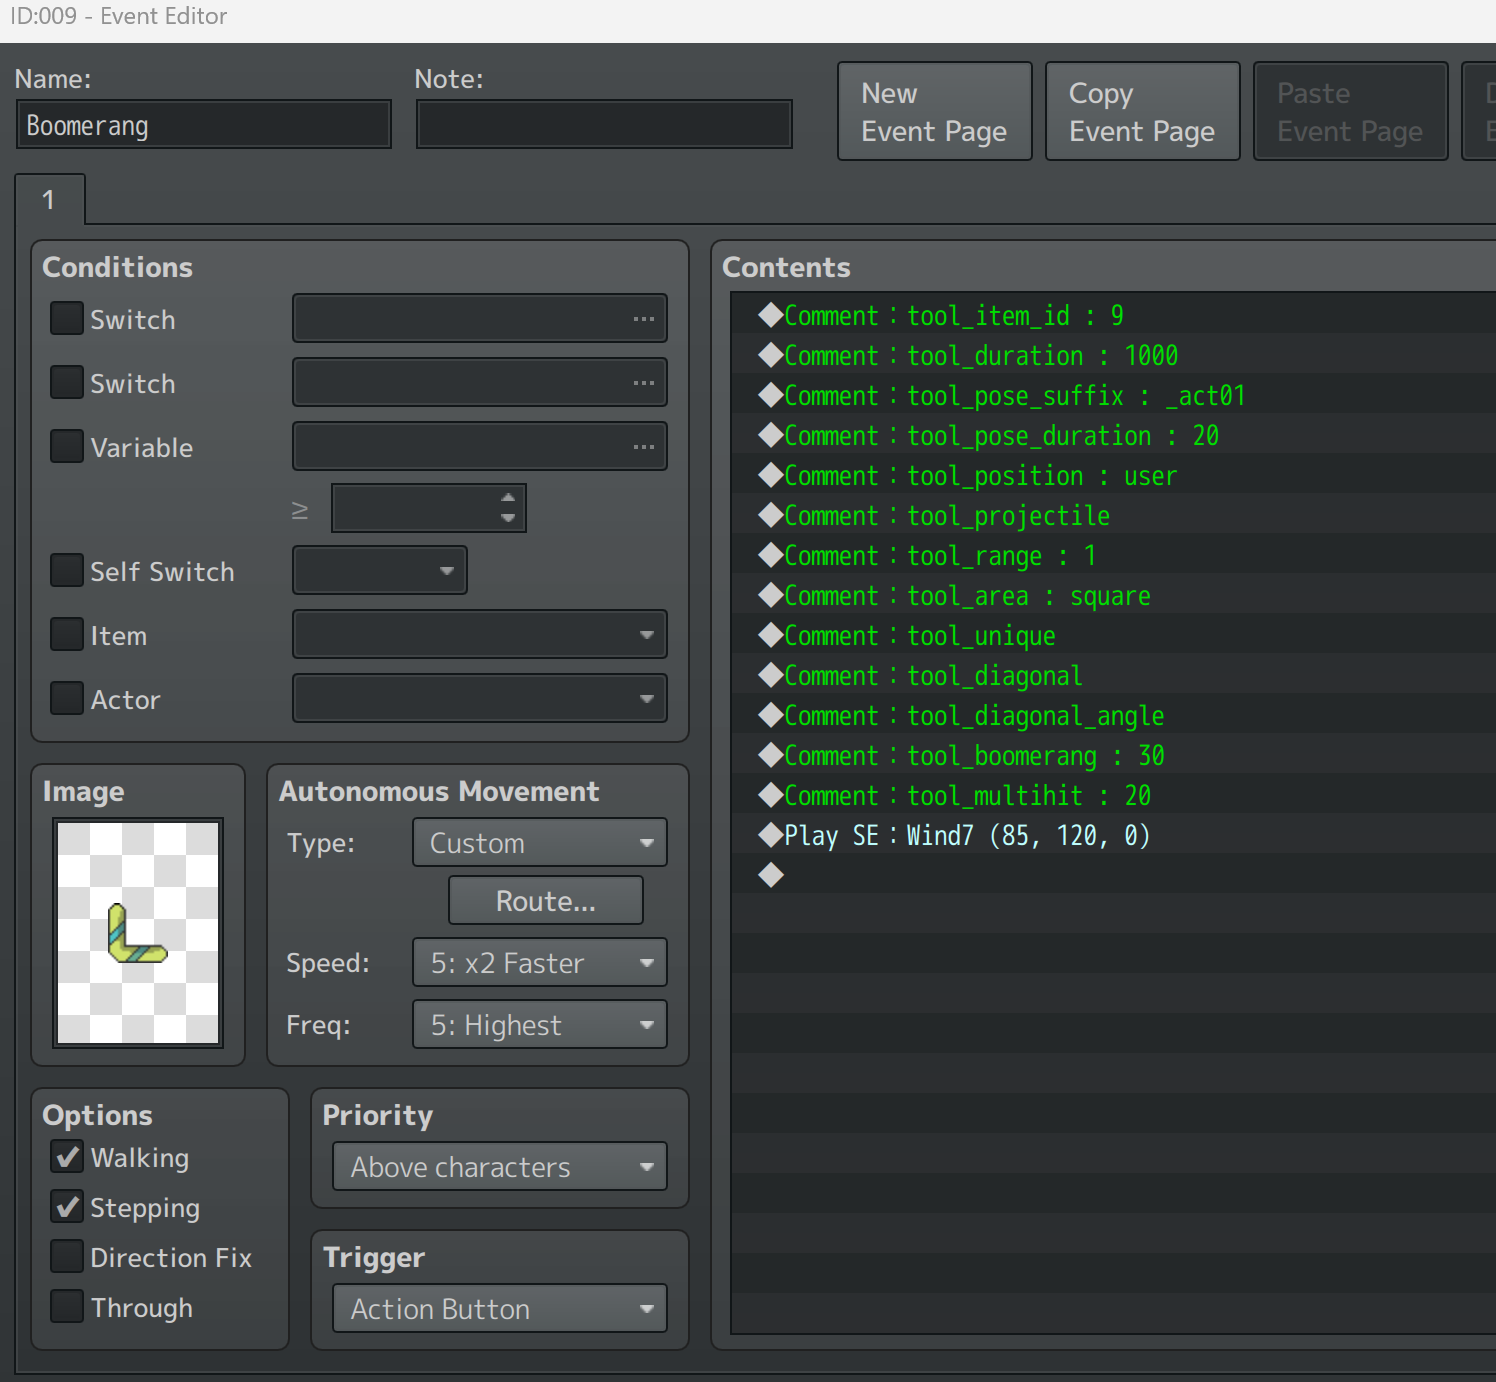
Task: Uncheck the Stepping option
Action: 67,1207
